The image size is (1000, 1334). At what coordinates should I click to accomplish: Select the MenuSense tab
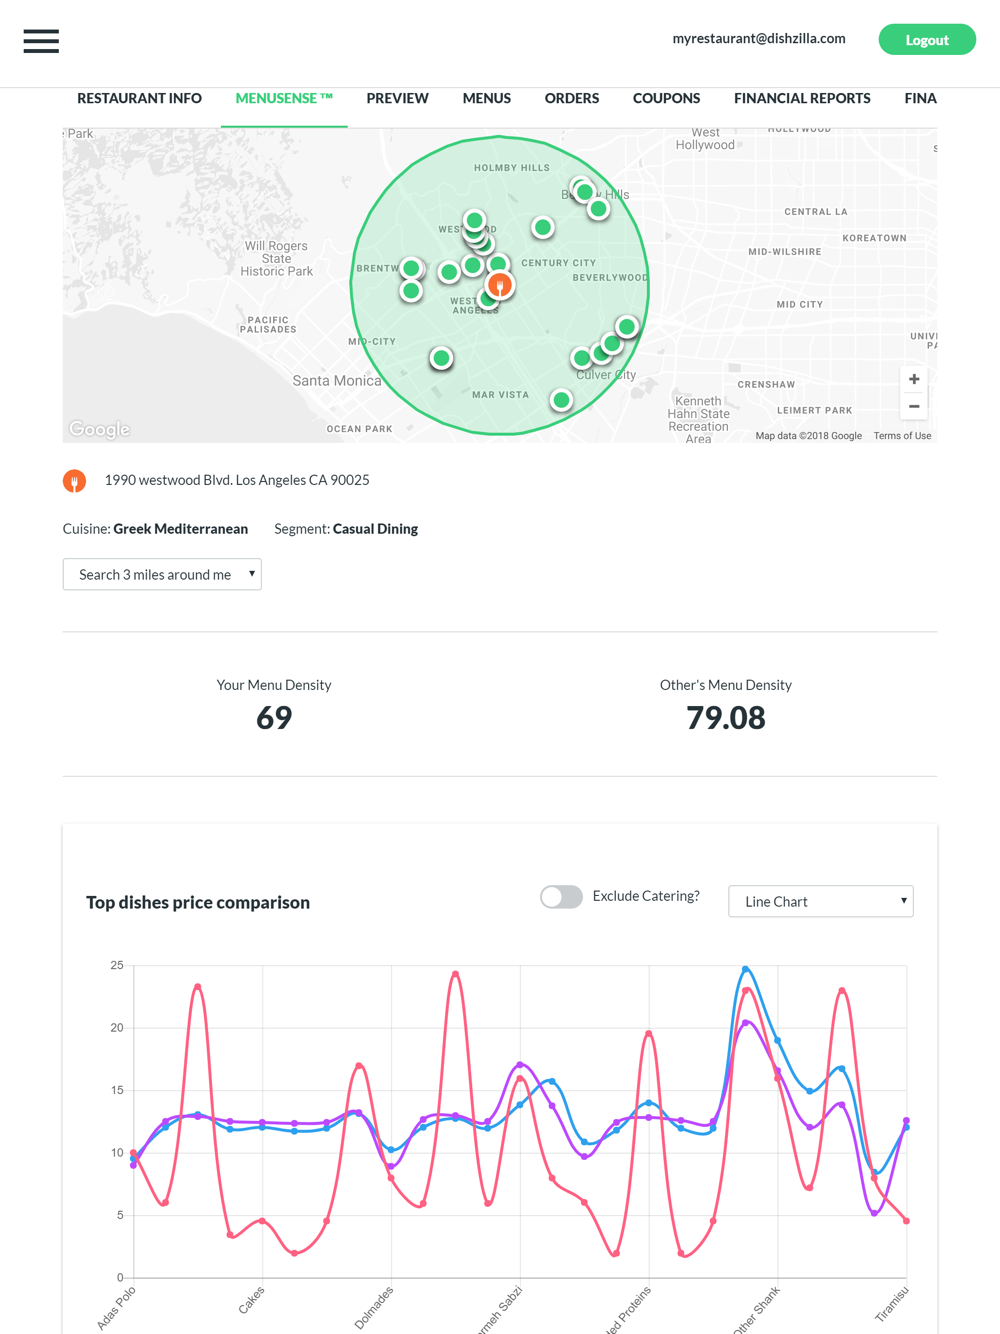284,98
